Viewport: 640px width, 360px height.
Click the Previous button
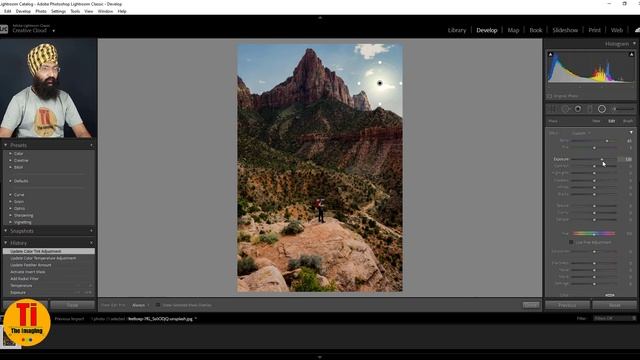point(567,305)
